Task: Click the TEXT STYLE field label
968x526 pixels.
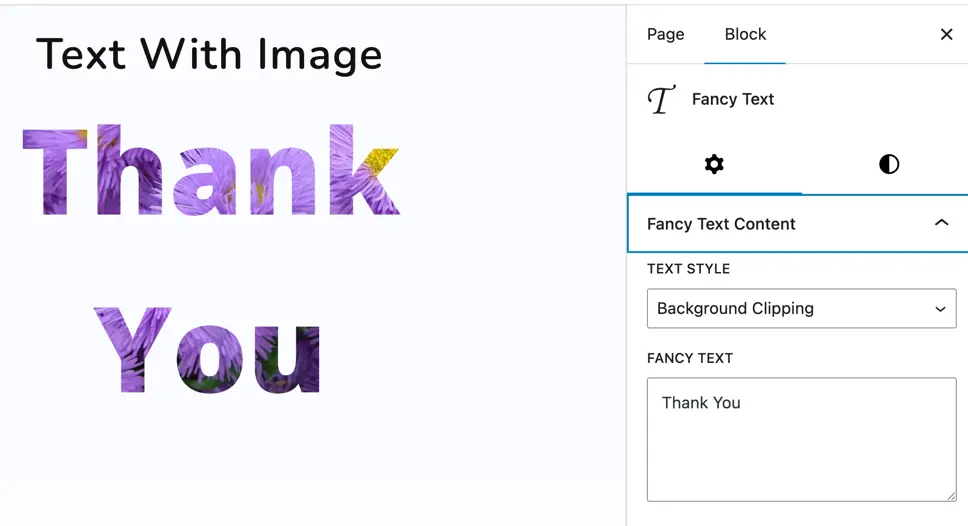Action: click(x=688, y=269)
